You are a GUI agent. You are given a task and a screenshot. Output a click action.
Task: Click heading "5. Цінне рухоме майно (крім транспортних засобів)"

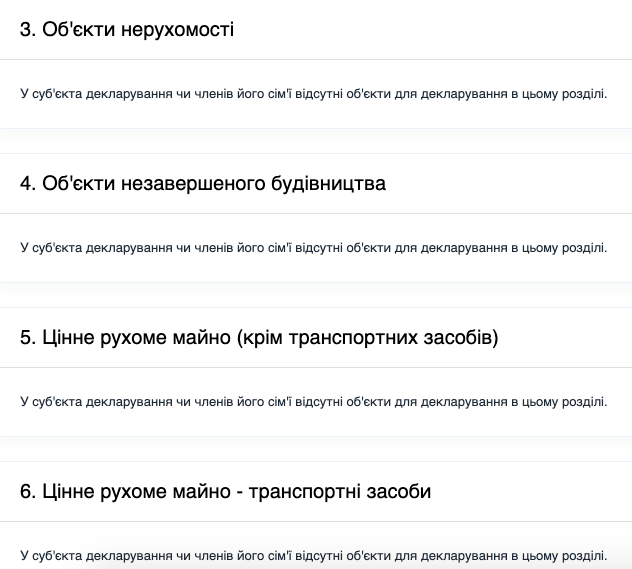click(258, 337)
